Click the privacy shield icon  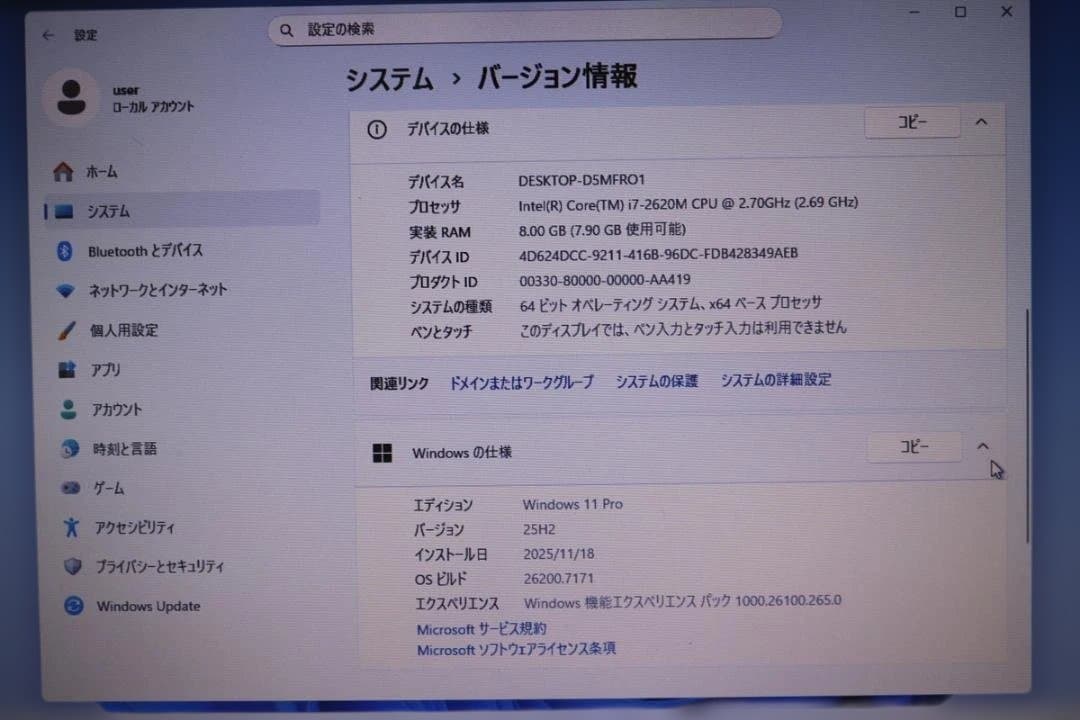pyautogui.click(x=72, y=566)
